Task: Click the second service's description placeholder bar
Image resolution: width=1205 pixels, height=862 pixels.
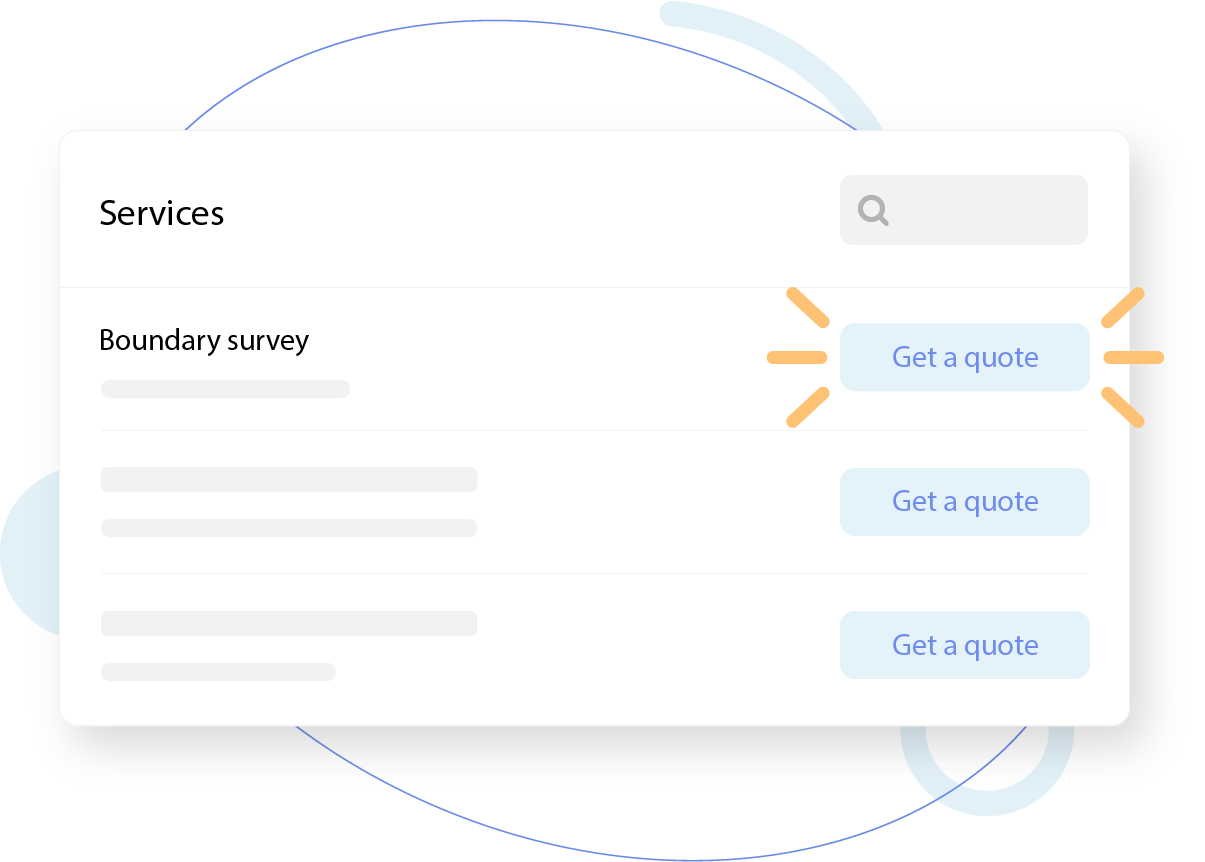Action: click(289, 528)
